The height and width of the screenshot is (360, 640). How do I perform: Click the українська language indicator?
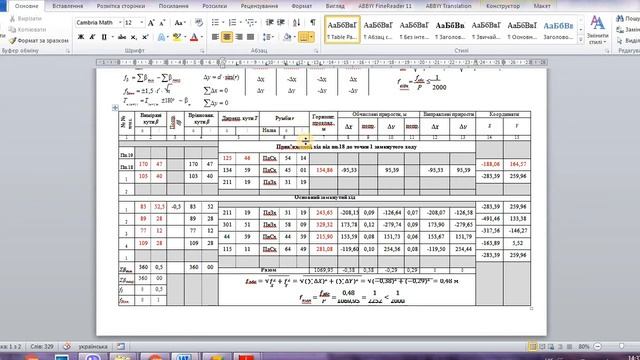tap(93, 347)
